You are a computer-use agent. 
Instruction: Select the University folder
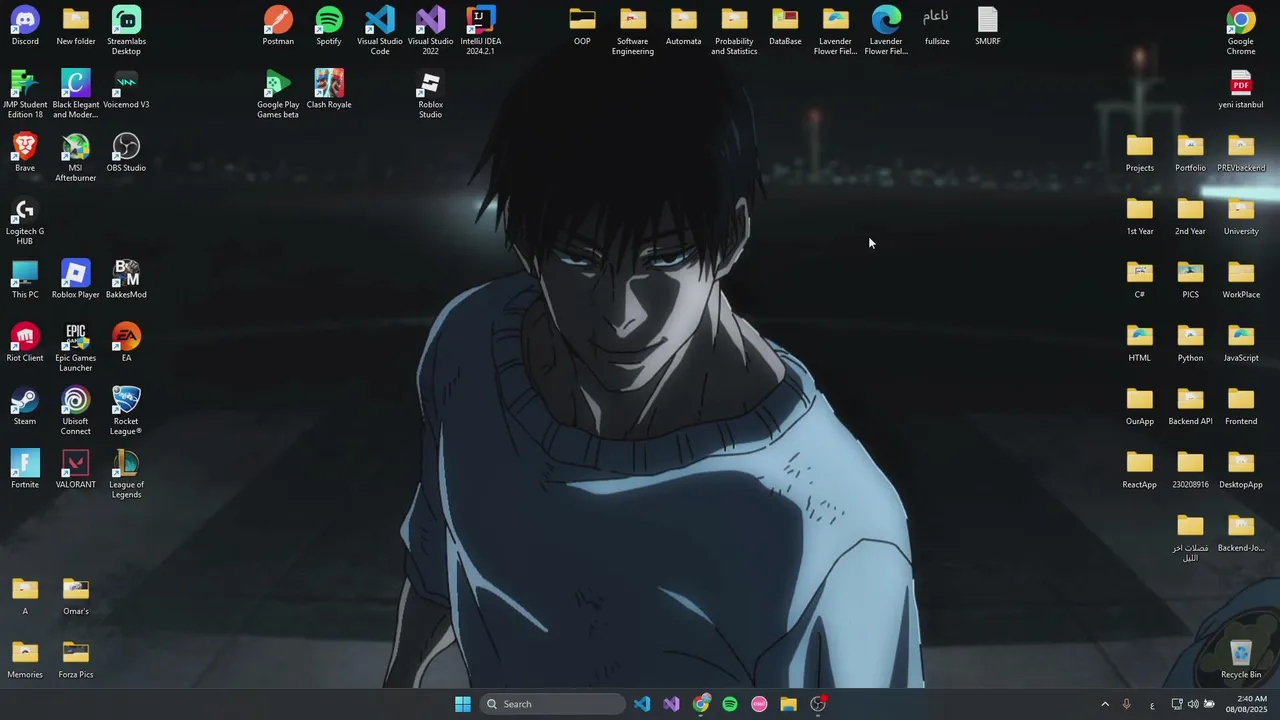(1241, 216)
